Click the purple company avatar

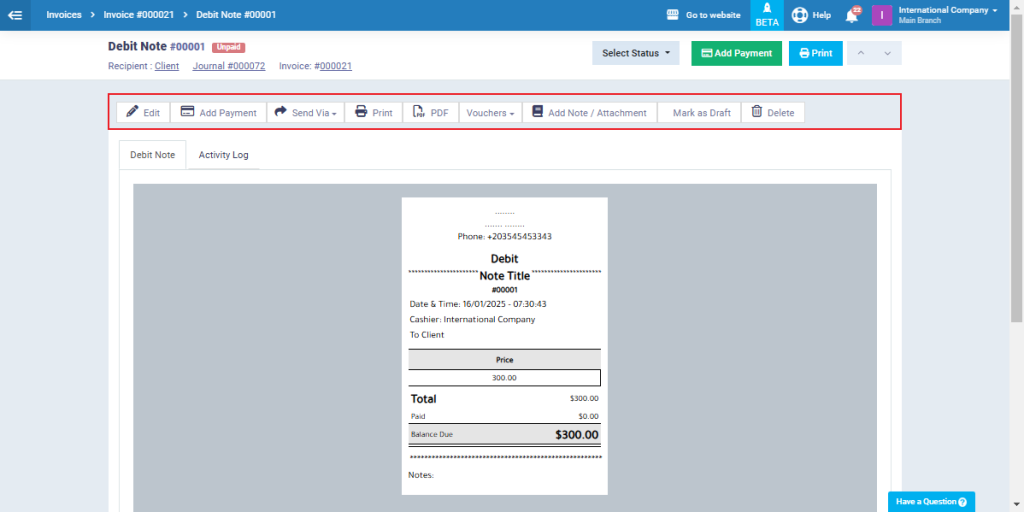pyautogui.click(x=882, y=15)
